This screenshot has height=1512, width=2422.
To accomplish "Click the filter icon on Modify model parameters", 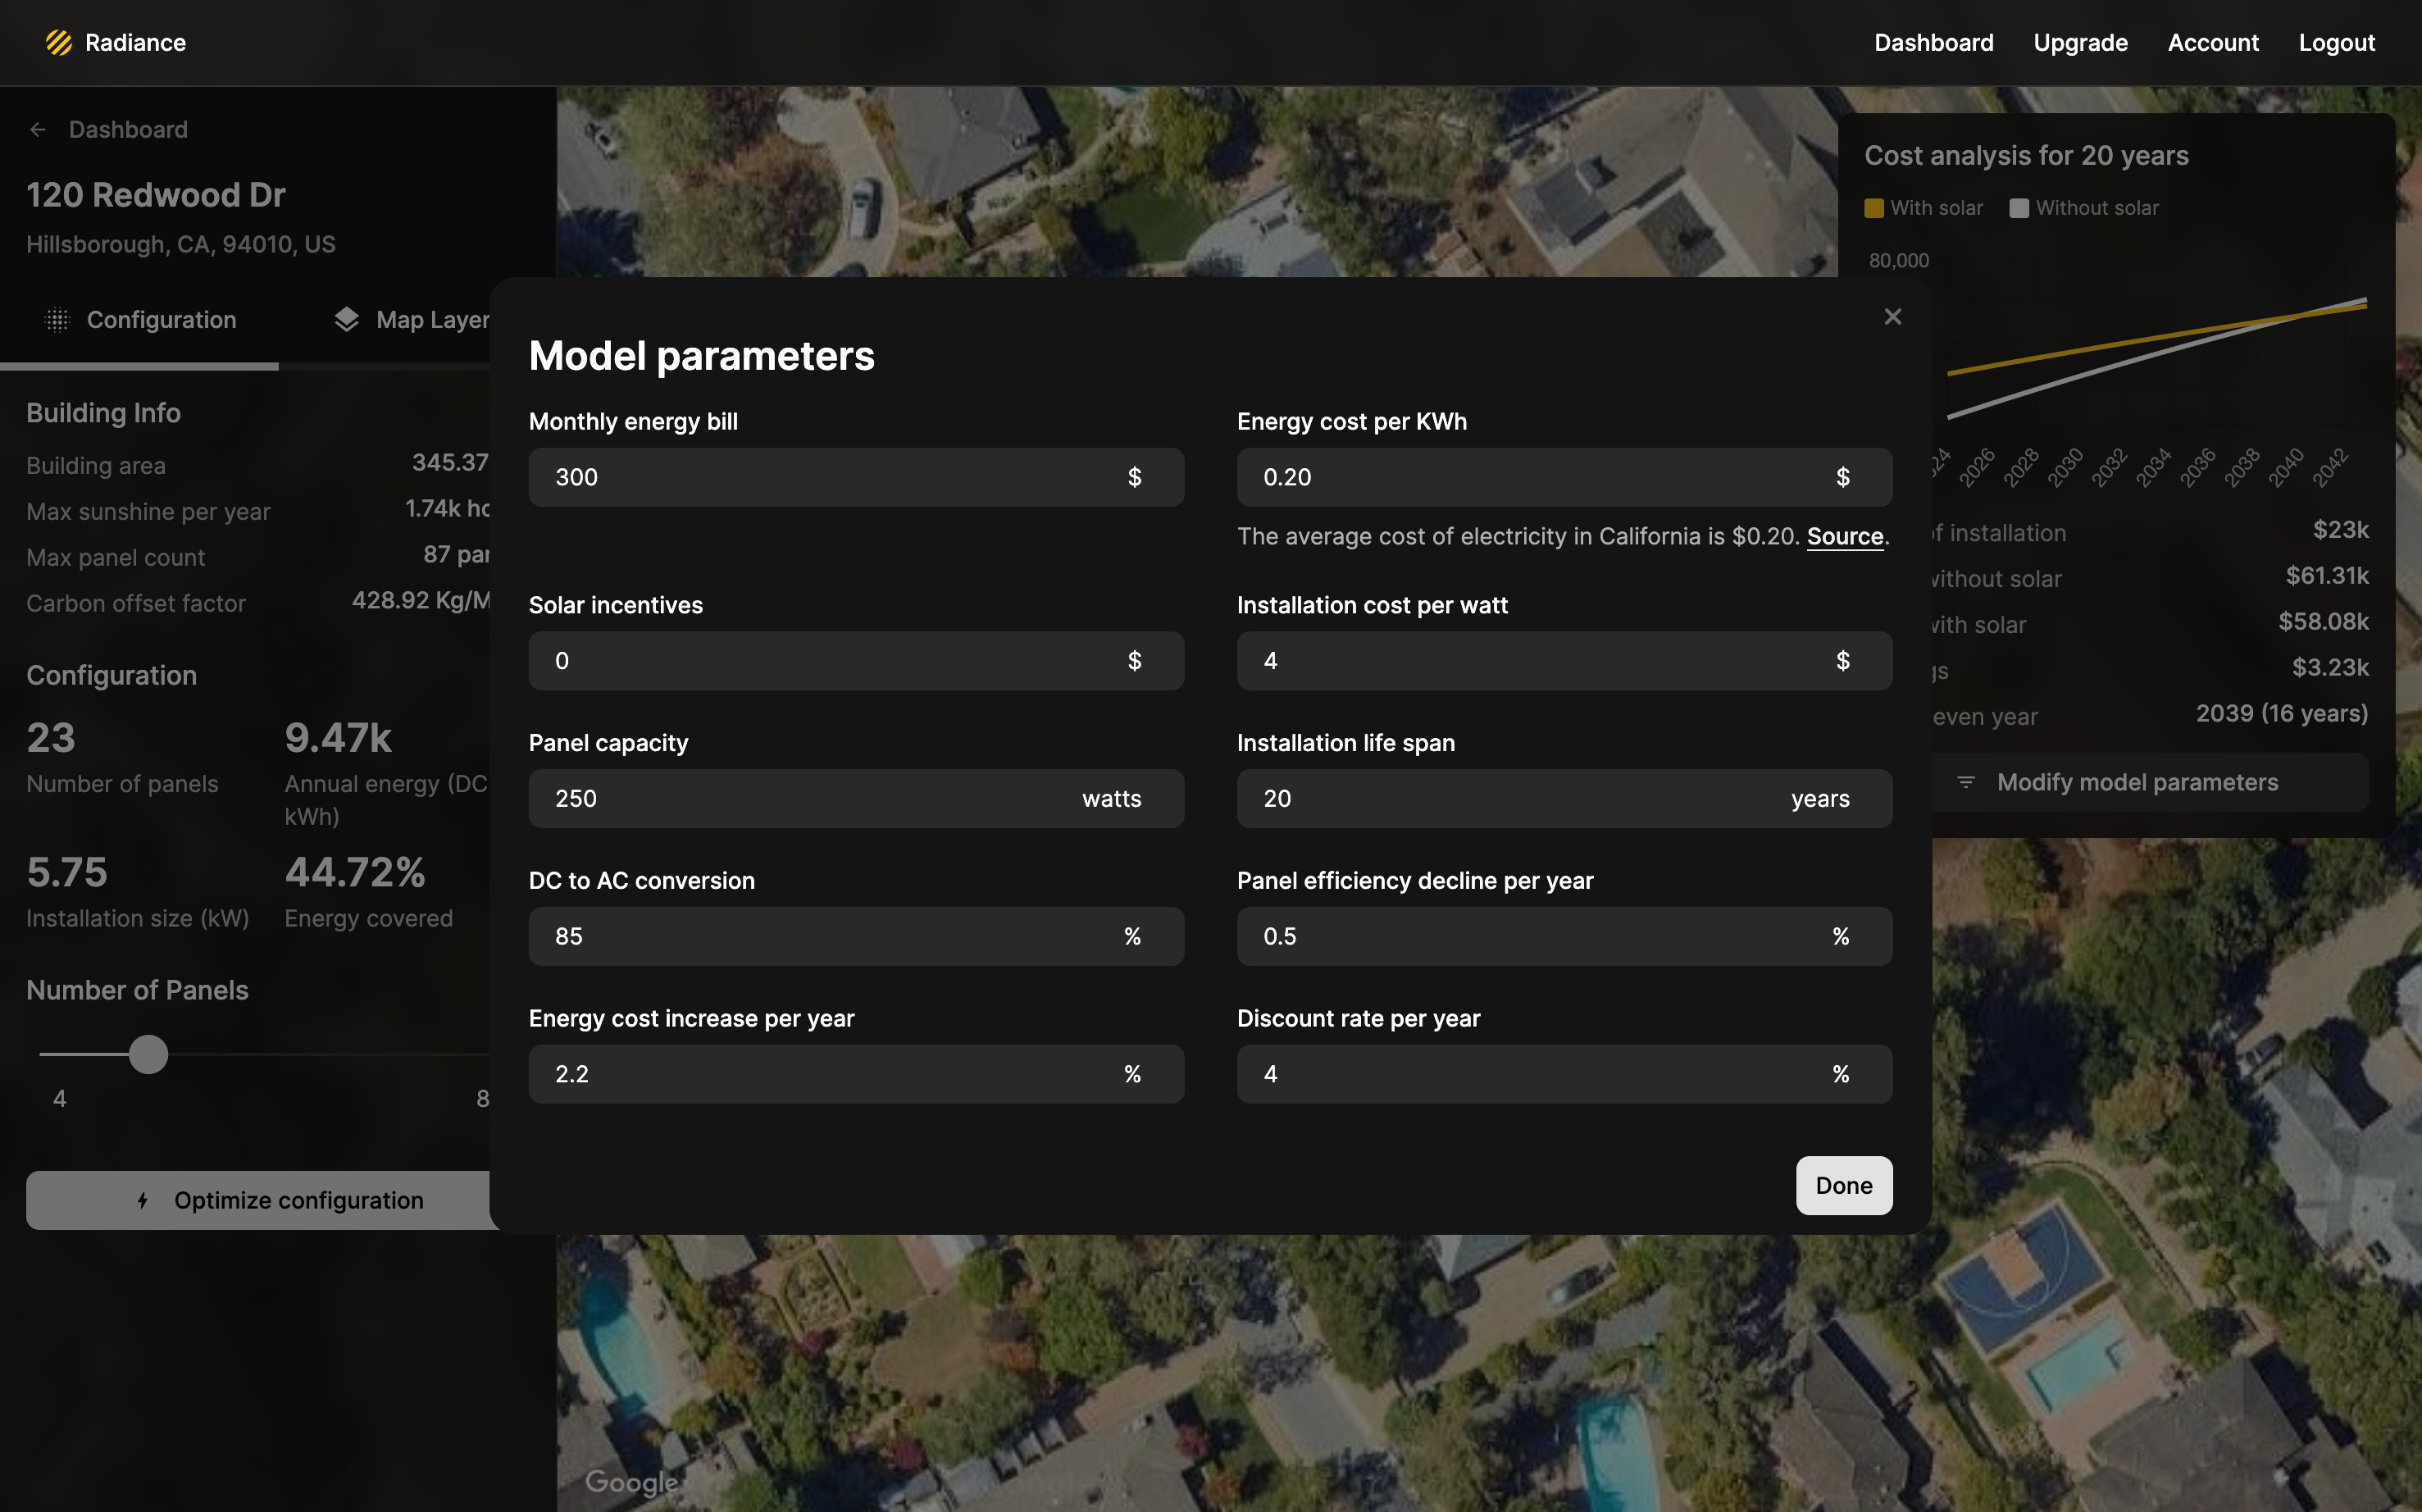I will click(1965, 782).
